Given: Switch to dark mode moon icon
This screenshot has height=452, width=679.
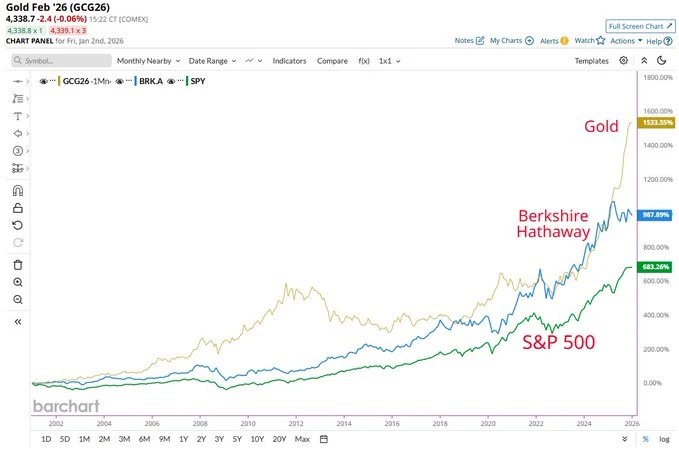Looking at the screenshot, I should [x=661, y=60].
